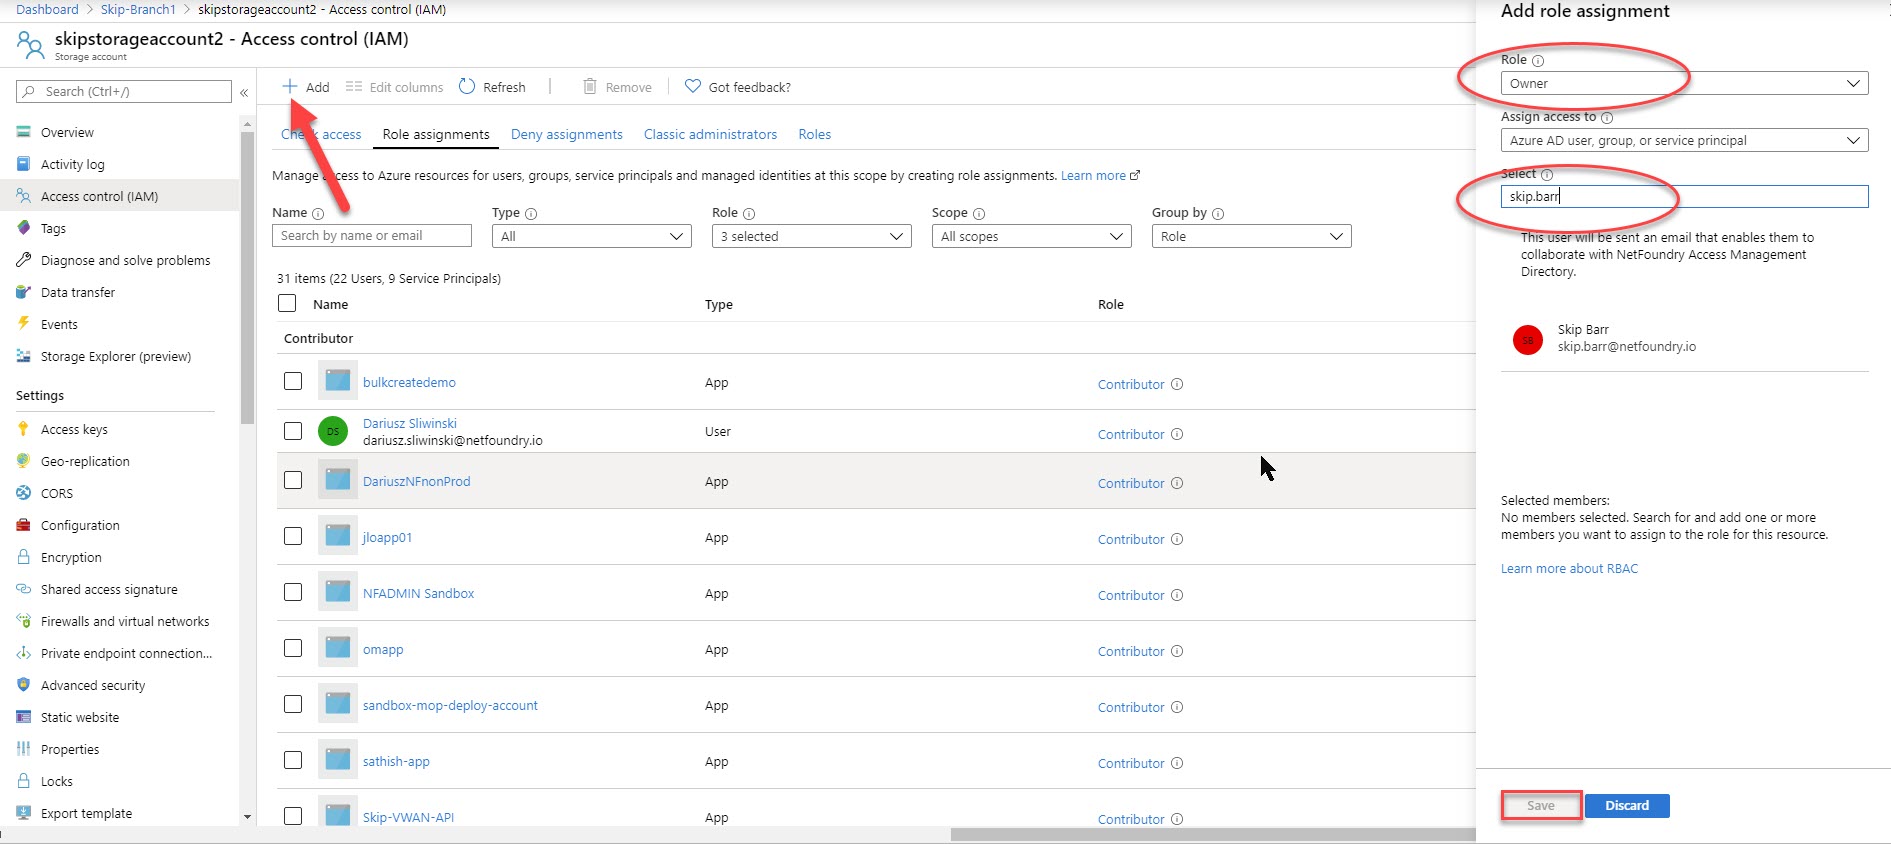
Task: Click the Discard button
Action: (x=1627, y=805)
